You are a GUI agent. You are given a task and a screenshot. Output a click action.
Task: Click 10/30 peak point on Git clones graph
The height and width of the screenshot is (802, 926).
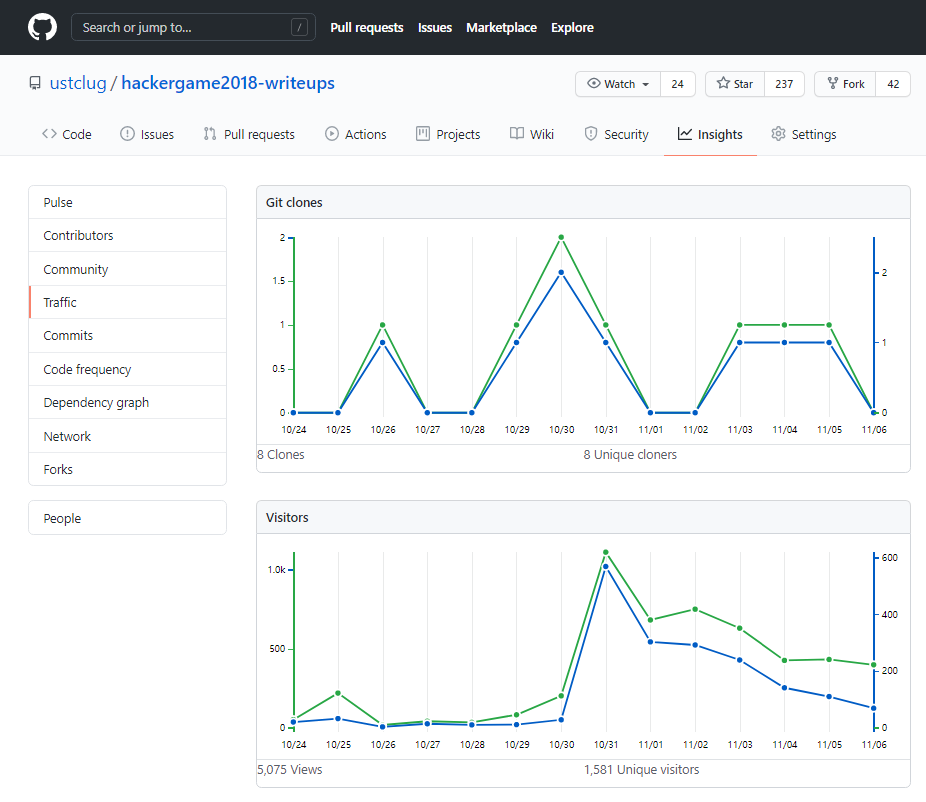click(561, 237)
